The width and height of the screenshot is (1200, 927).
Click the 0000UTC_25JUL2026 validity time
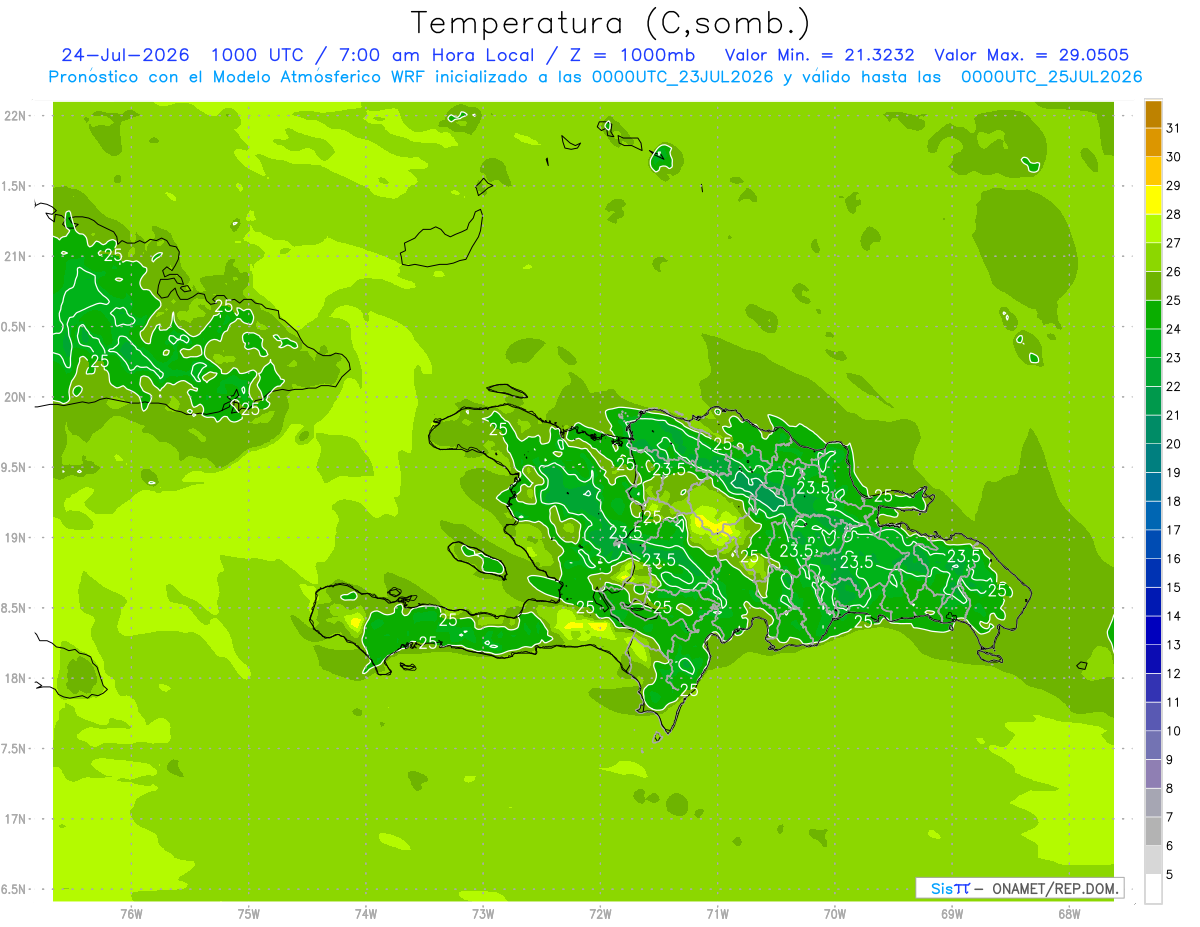pos(1051,77)
